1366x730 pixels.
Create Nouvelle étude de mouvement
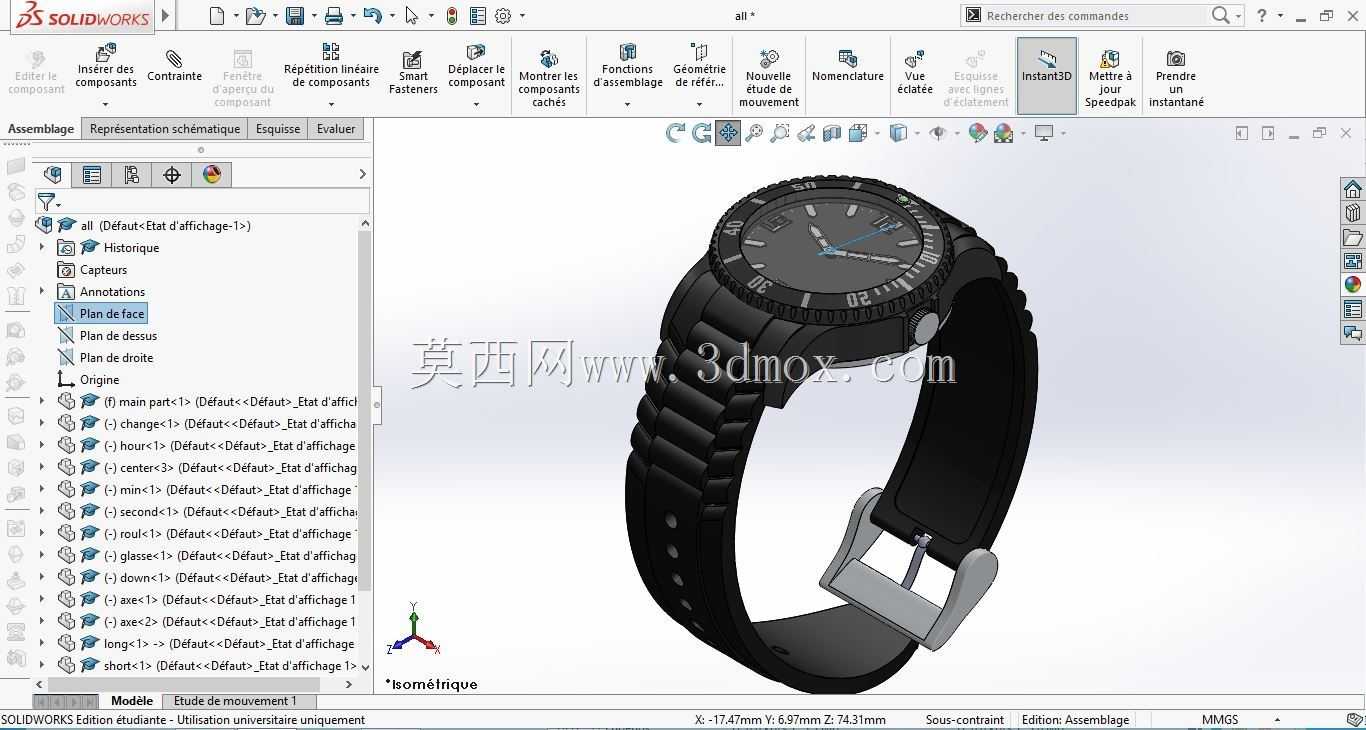click(x=768, y=78)
